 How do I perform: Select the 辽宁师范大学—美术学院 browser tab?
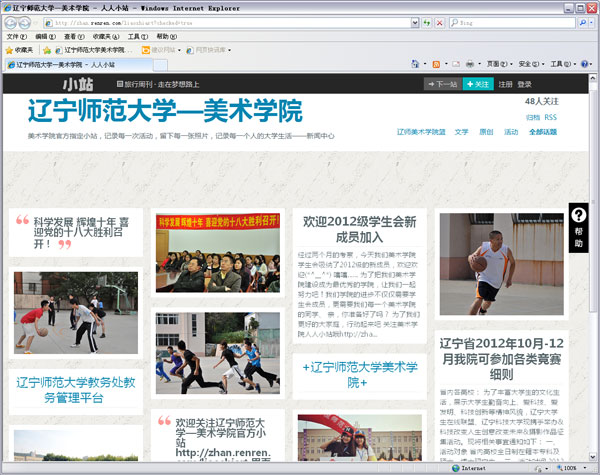(65, 65)
